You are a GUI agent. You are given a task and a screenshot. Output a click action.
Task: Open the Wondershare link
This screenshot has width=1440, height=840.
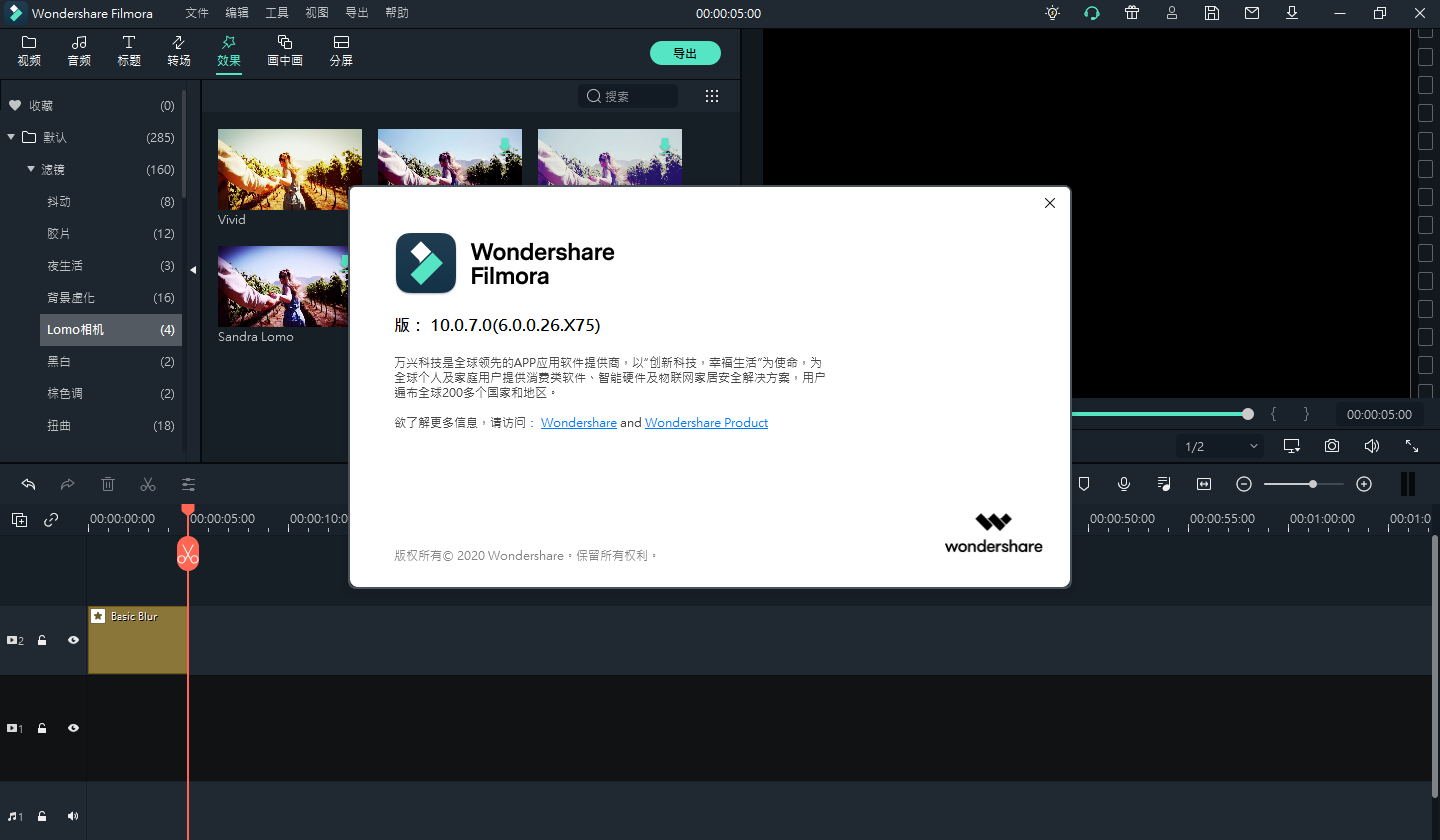(x=579, y=423)
